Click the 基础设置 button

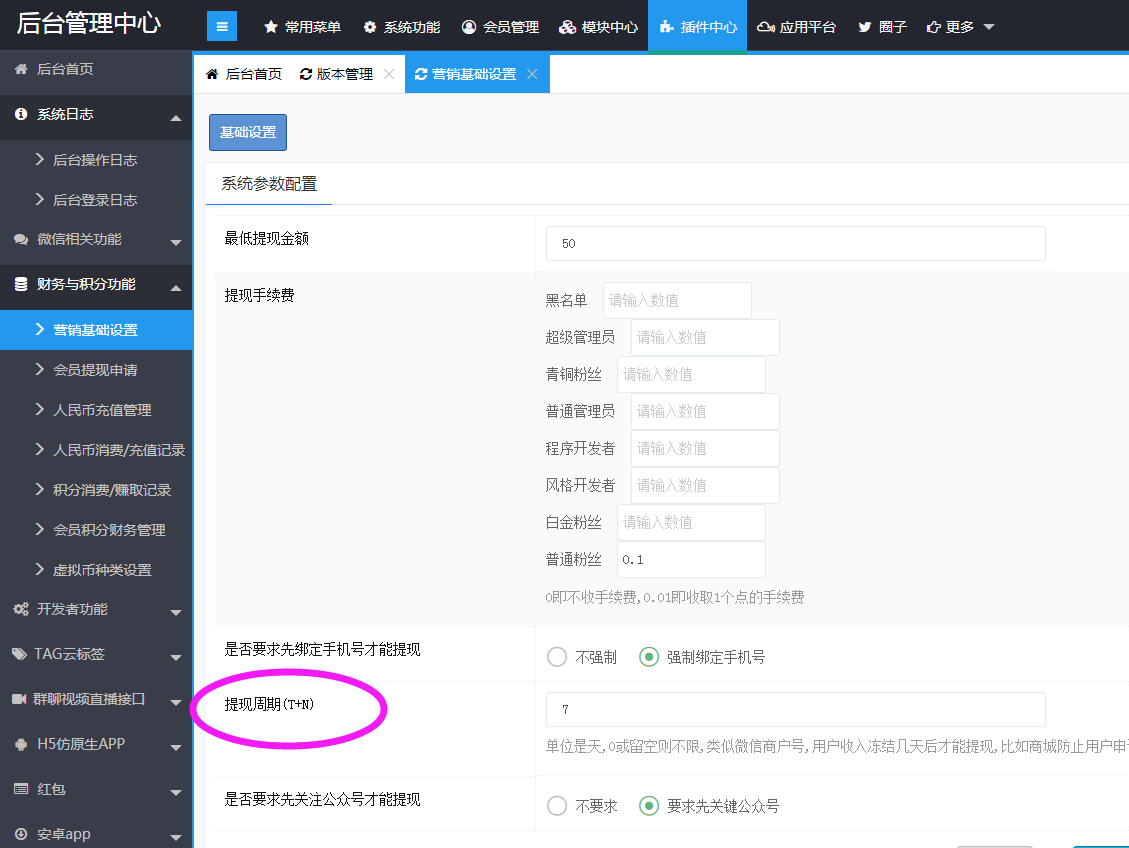pos(248,133)
